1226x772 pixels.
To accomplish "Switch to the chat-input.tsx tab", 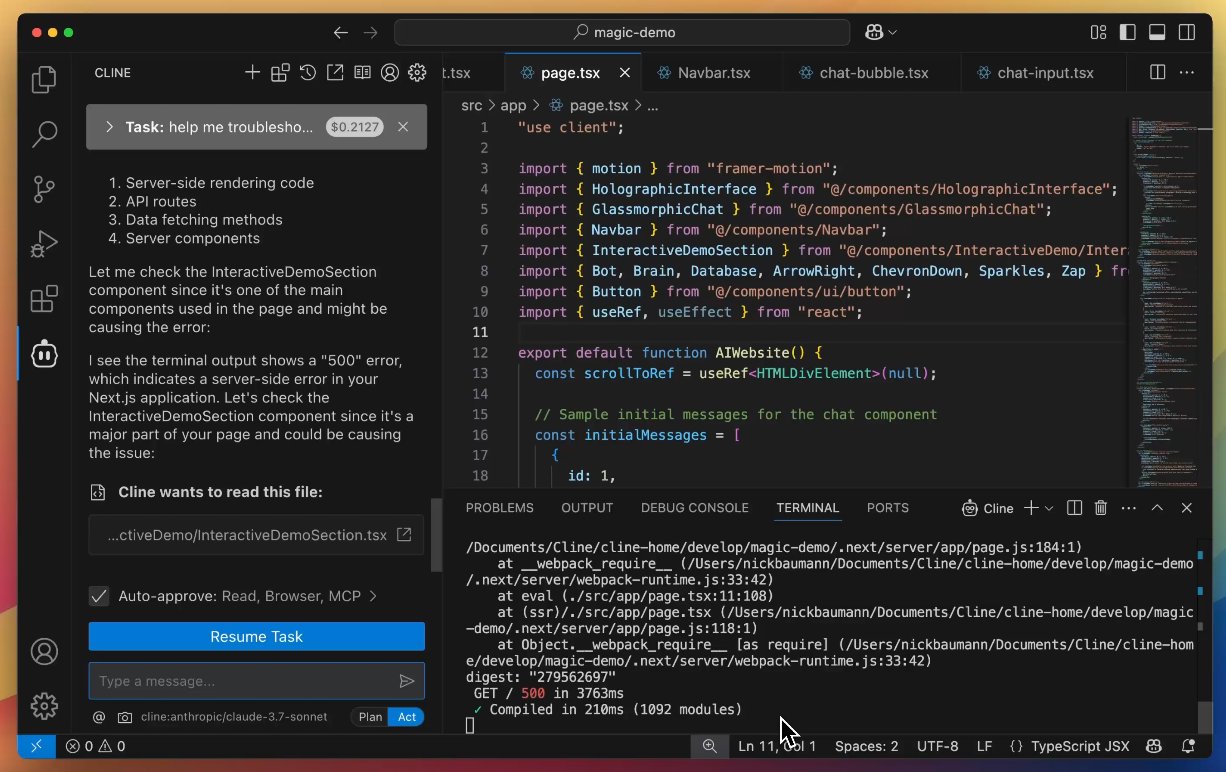I will [x=1045, y=73].
